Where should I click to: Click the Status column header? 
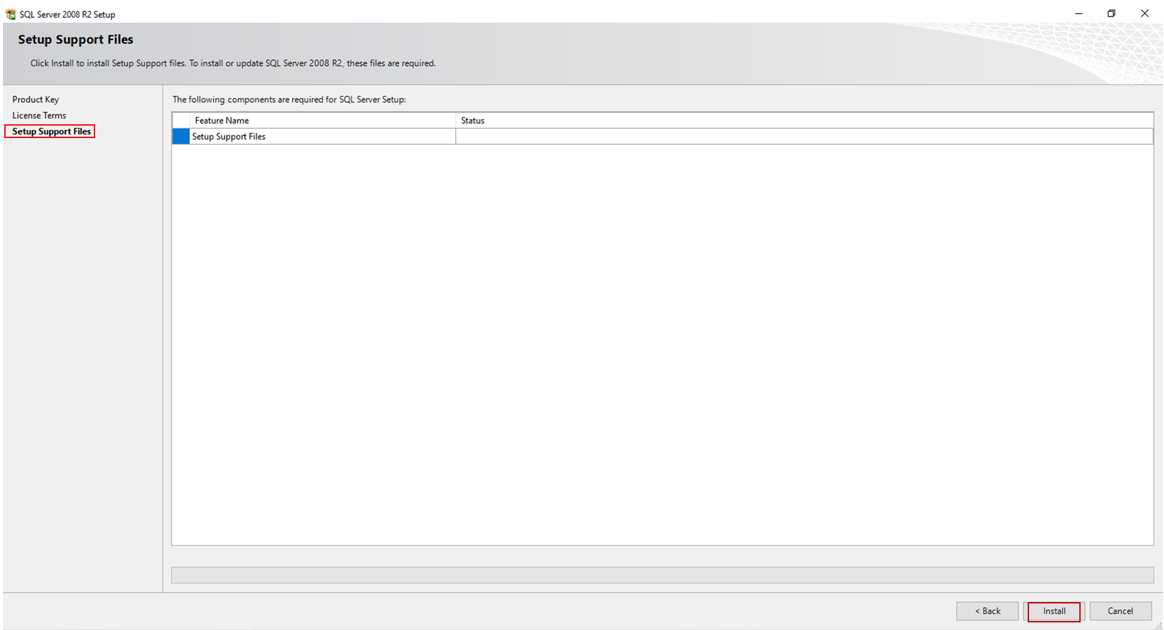(804, 120)
